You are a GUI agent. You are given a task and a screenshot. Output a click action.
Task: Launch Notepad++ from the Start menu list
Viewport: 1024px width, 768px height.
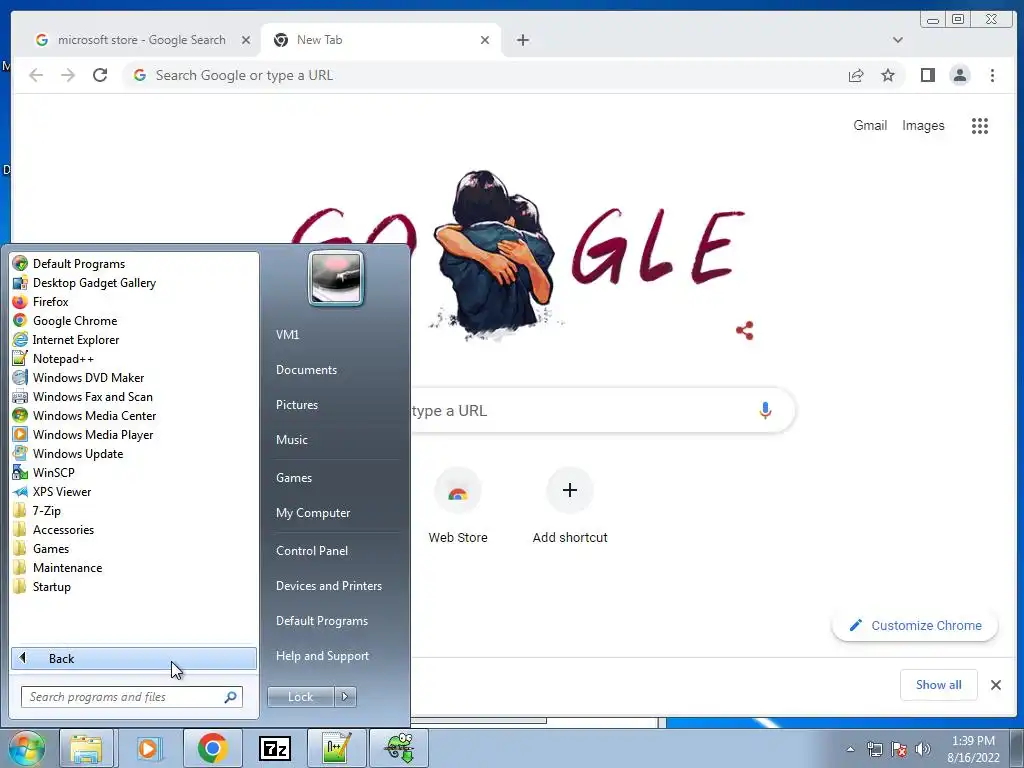coord(54,359)
